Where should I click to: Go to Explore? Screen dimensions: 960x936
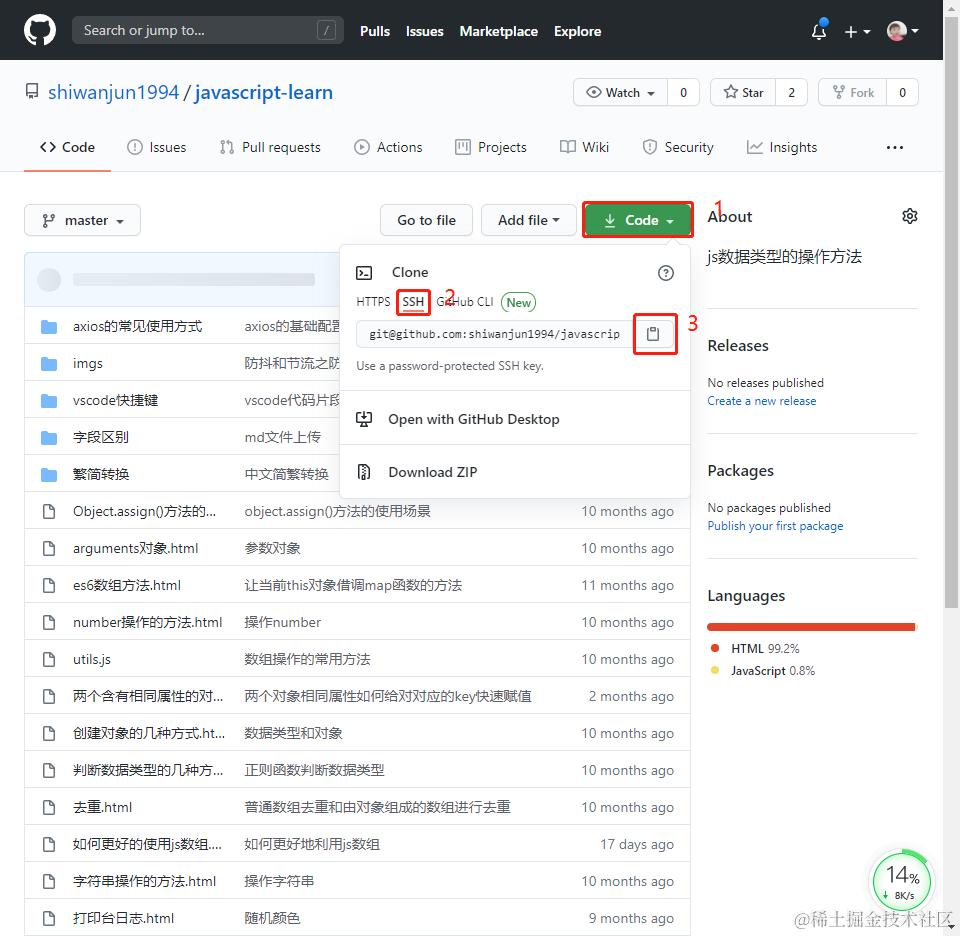(577, 31)
